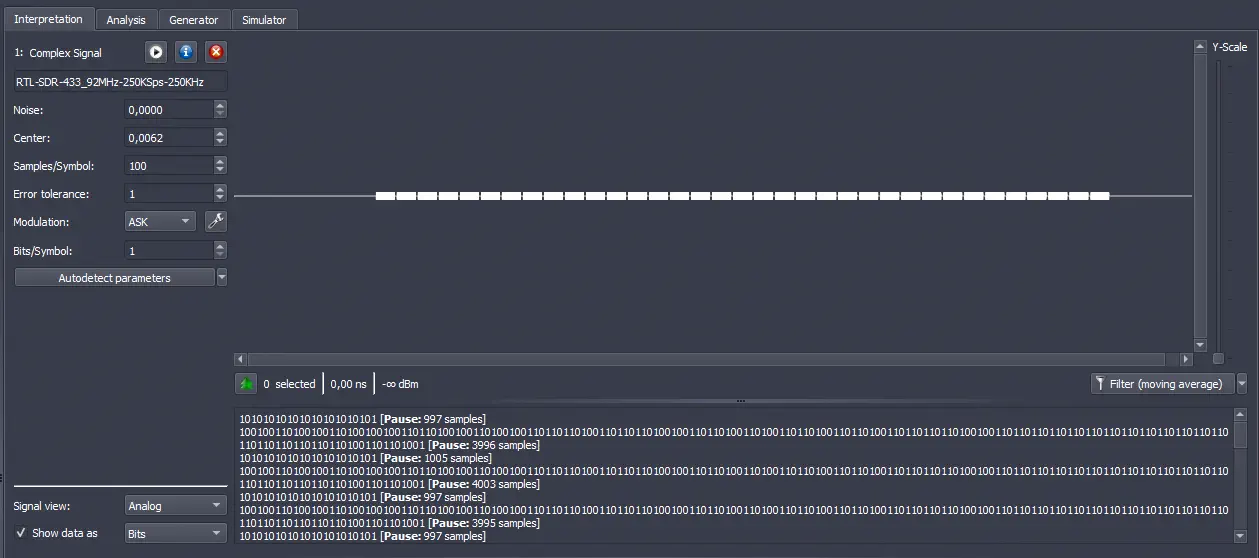Viewport: 1259px width, 558px height.
Task: Switch to the Analysis tab
Action: pos(126,20)
